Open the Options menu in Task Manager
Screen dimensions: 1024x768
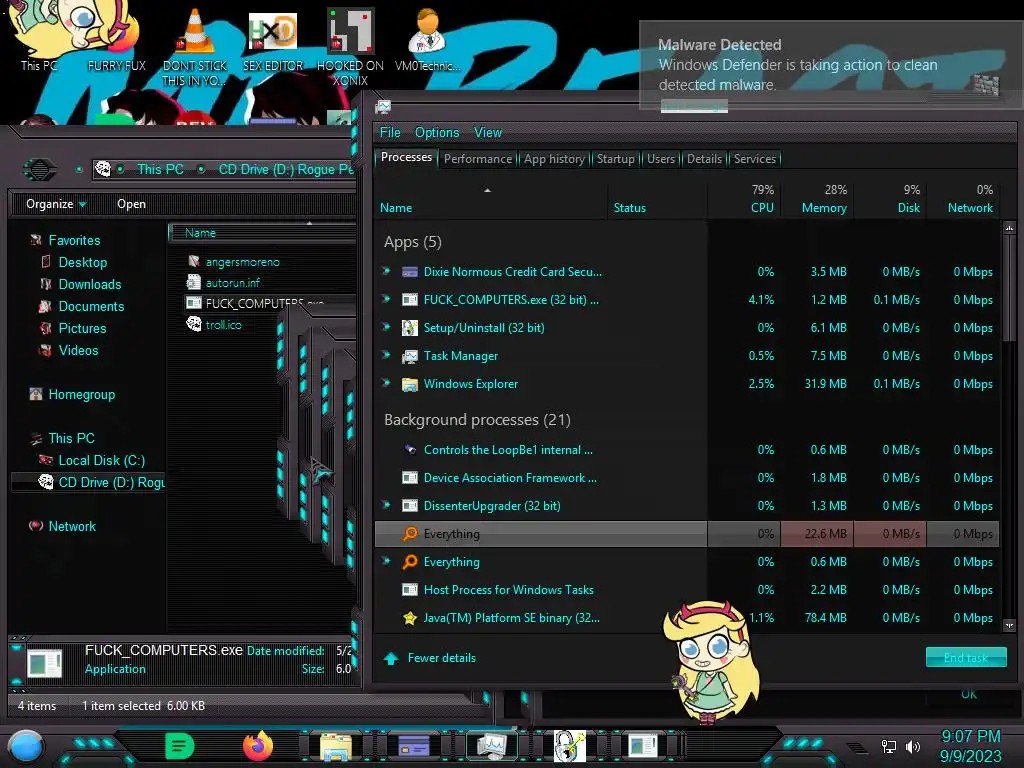click(437, 133)
